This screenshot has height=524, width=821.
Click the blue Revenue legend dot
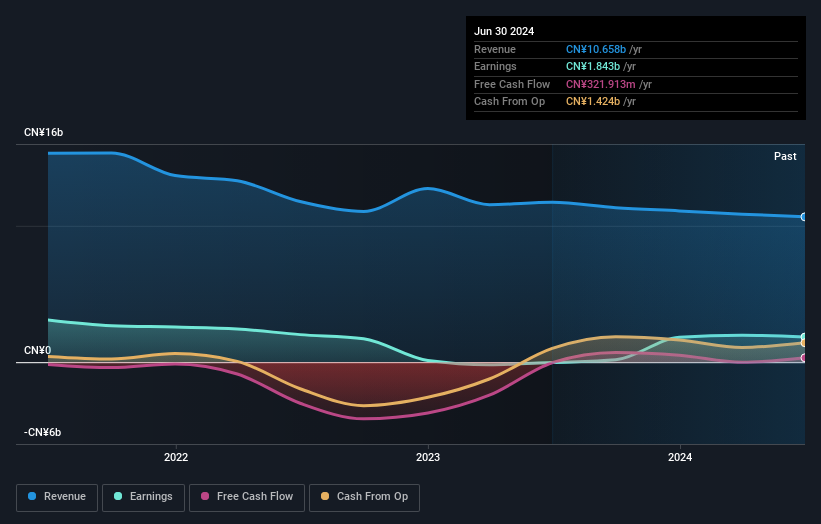tap(32, 496)
